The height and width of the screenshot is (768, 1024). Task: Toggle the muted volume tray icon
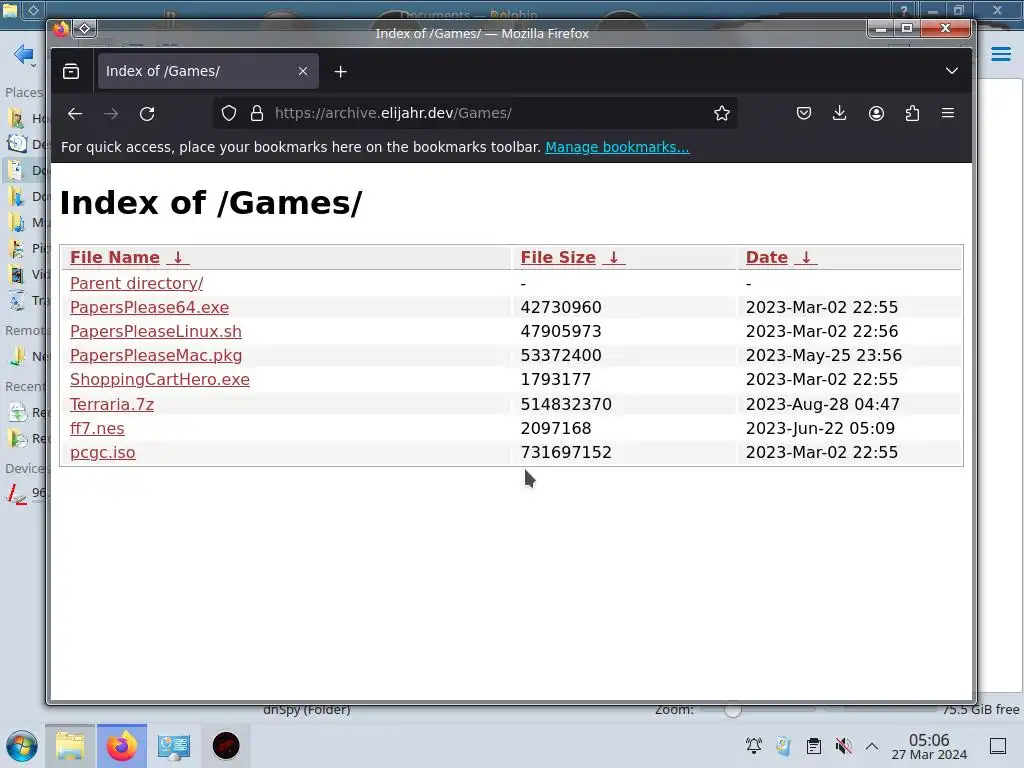(843, 746)
